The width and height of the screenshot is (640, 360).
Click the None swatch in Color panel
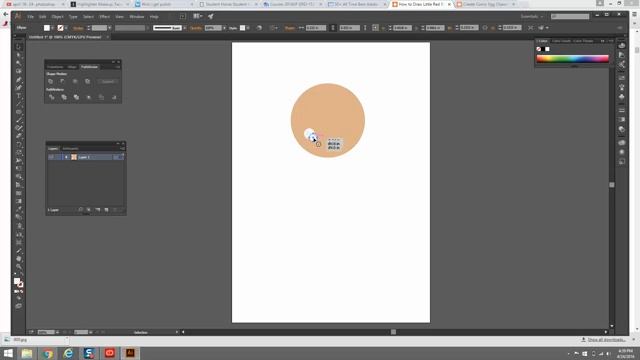point(539,49)
